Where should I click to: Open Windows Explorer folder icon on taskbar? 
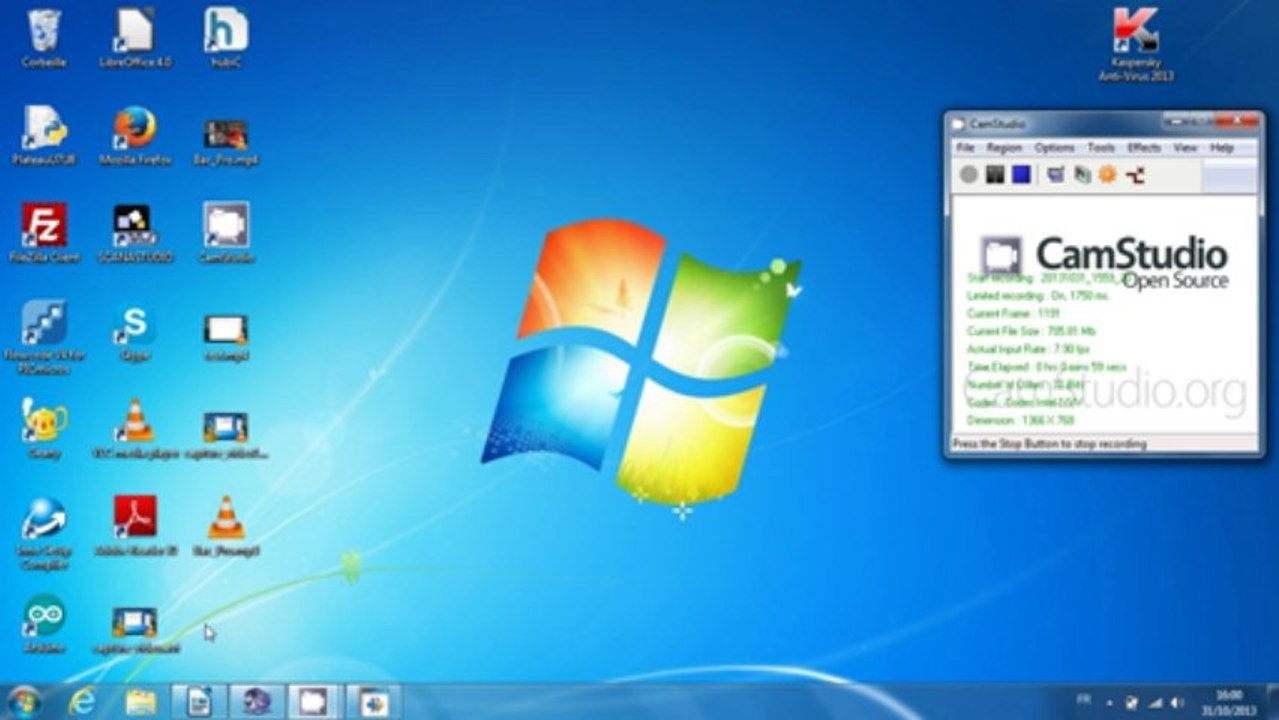(141, 702)
